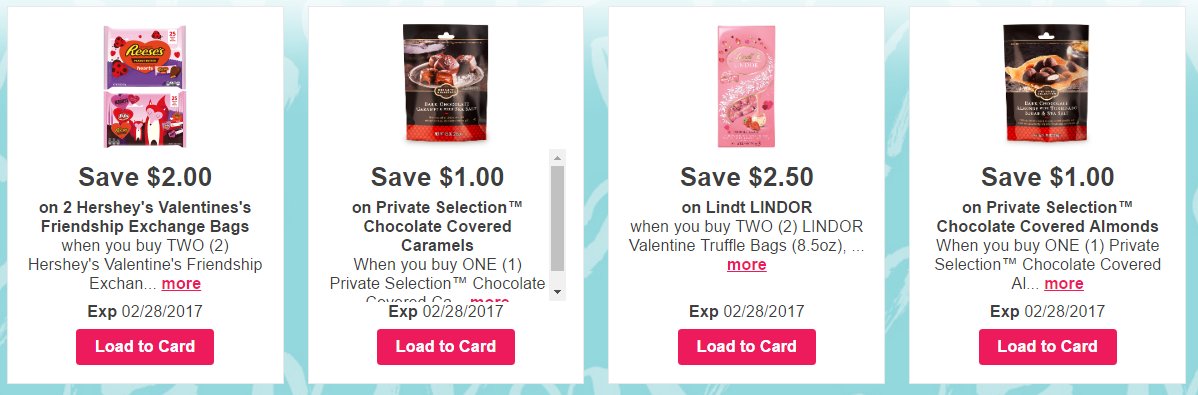Click the scrollbar thumb in the Caramels card
The image size is (1198, 395).
click(558, 219)
